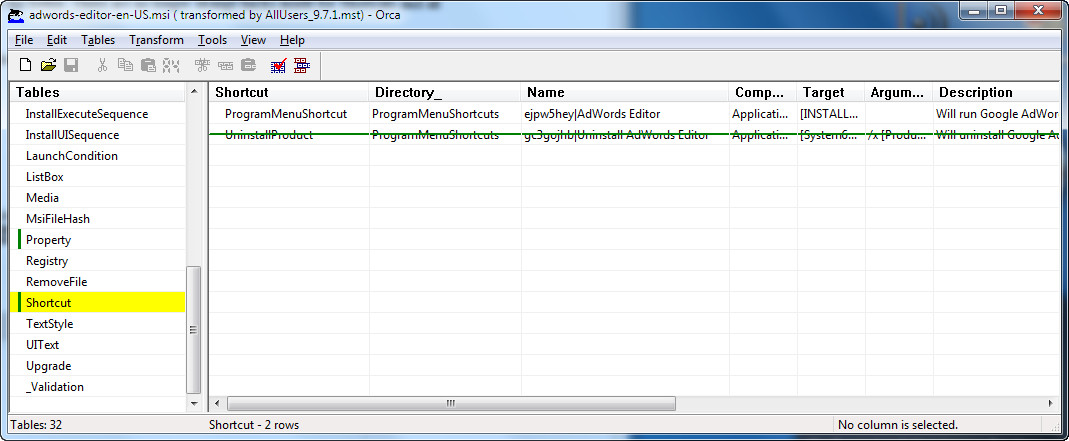This screenshot has height=441, width=1069.
Task: Click the Find binoculars icon
Action: tap(171, 65)
